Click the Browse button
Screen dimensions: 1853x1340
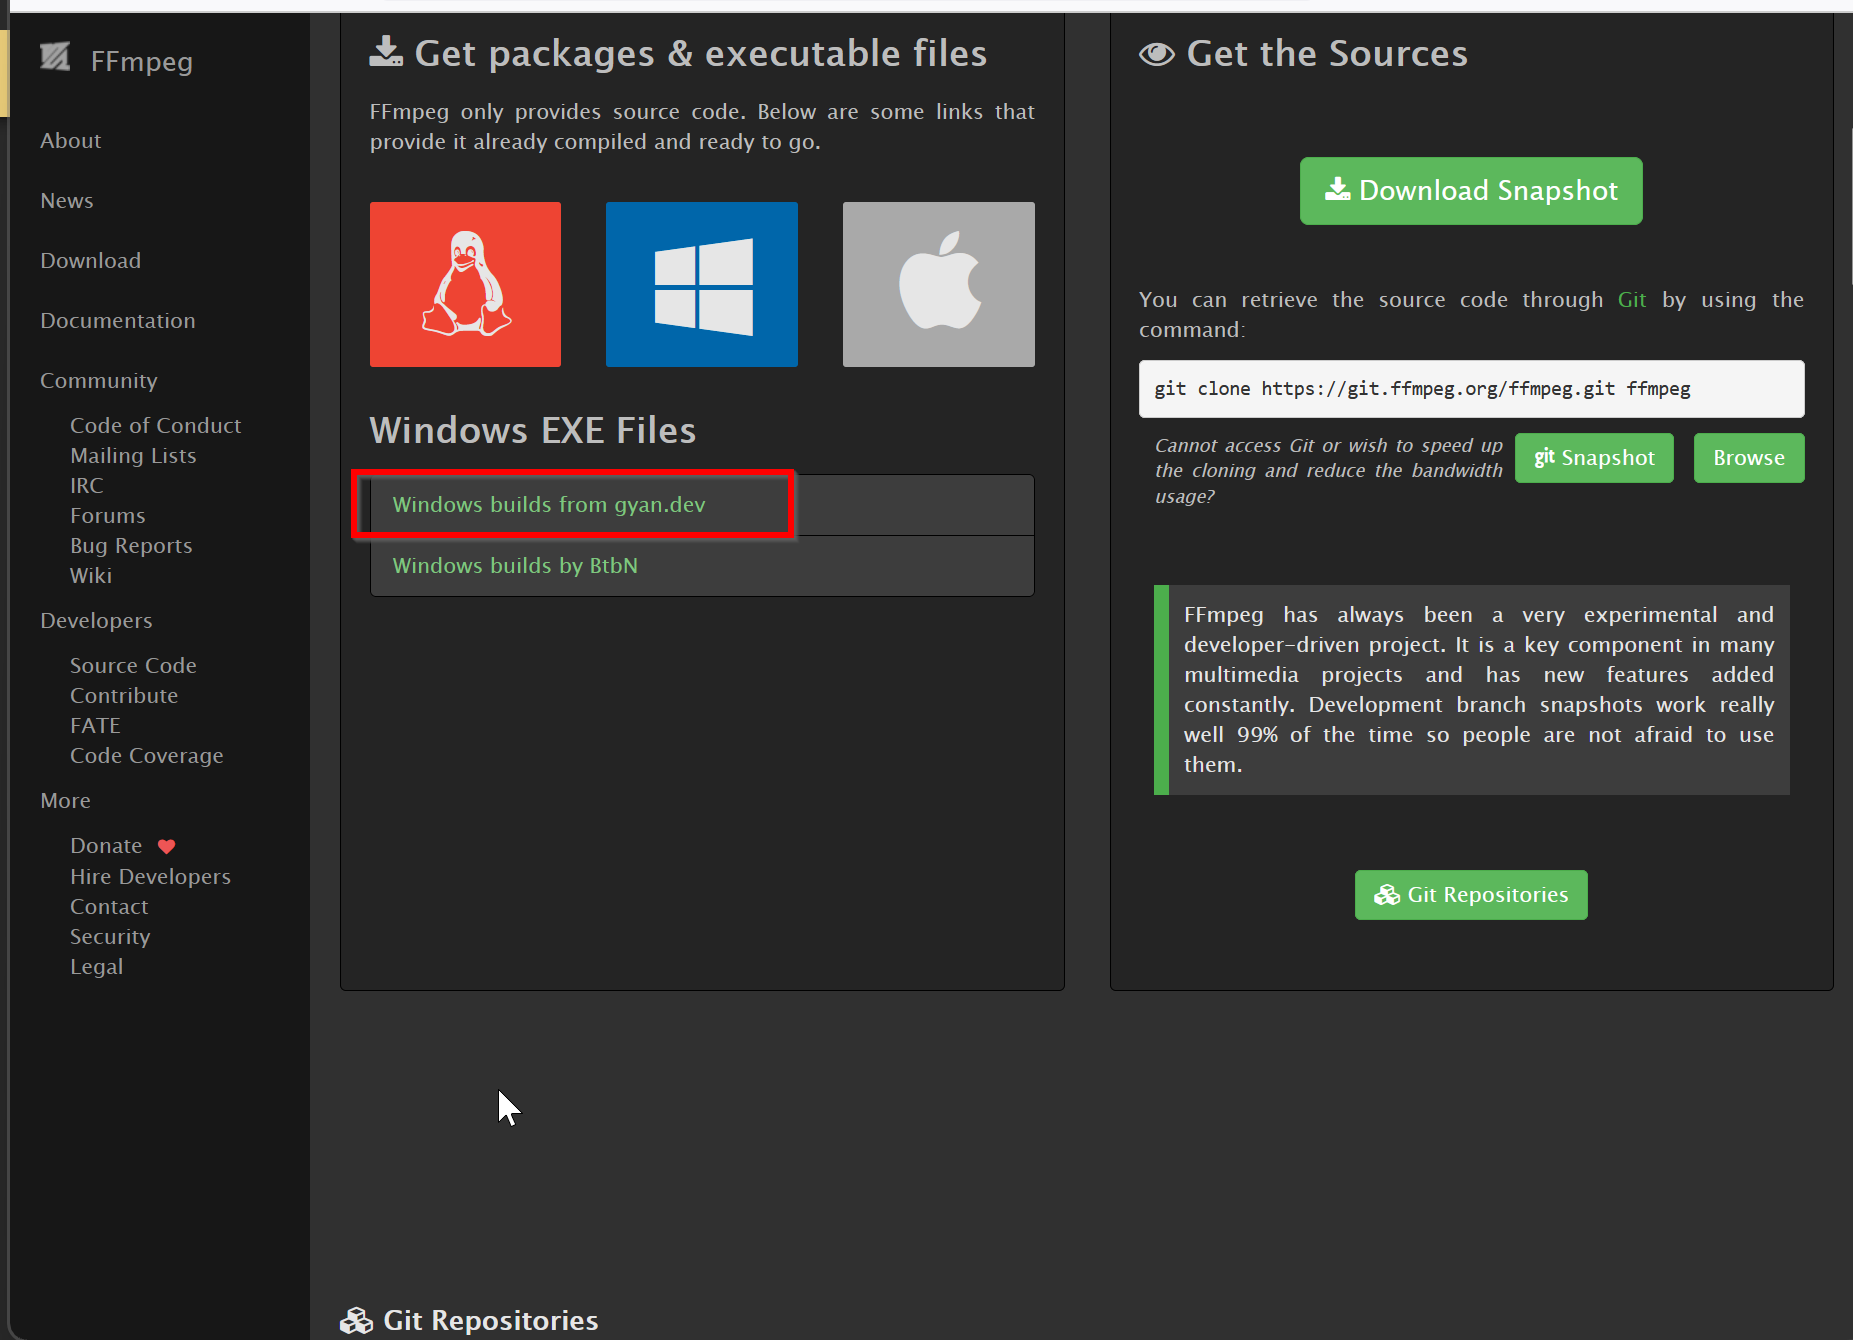(x=1749, y=458)
